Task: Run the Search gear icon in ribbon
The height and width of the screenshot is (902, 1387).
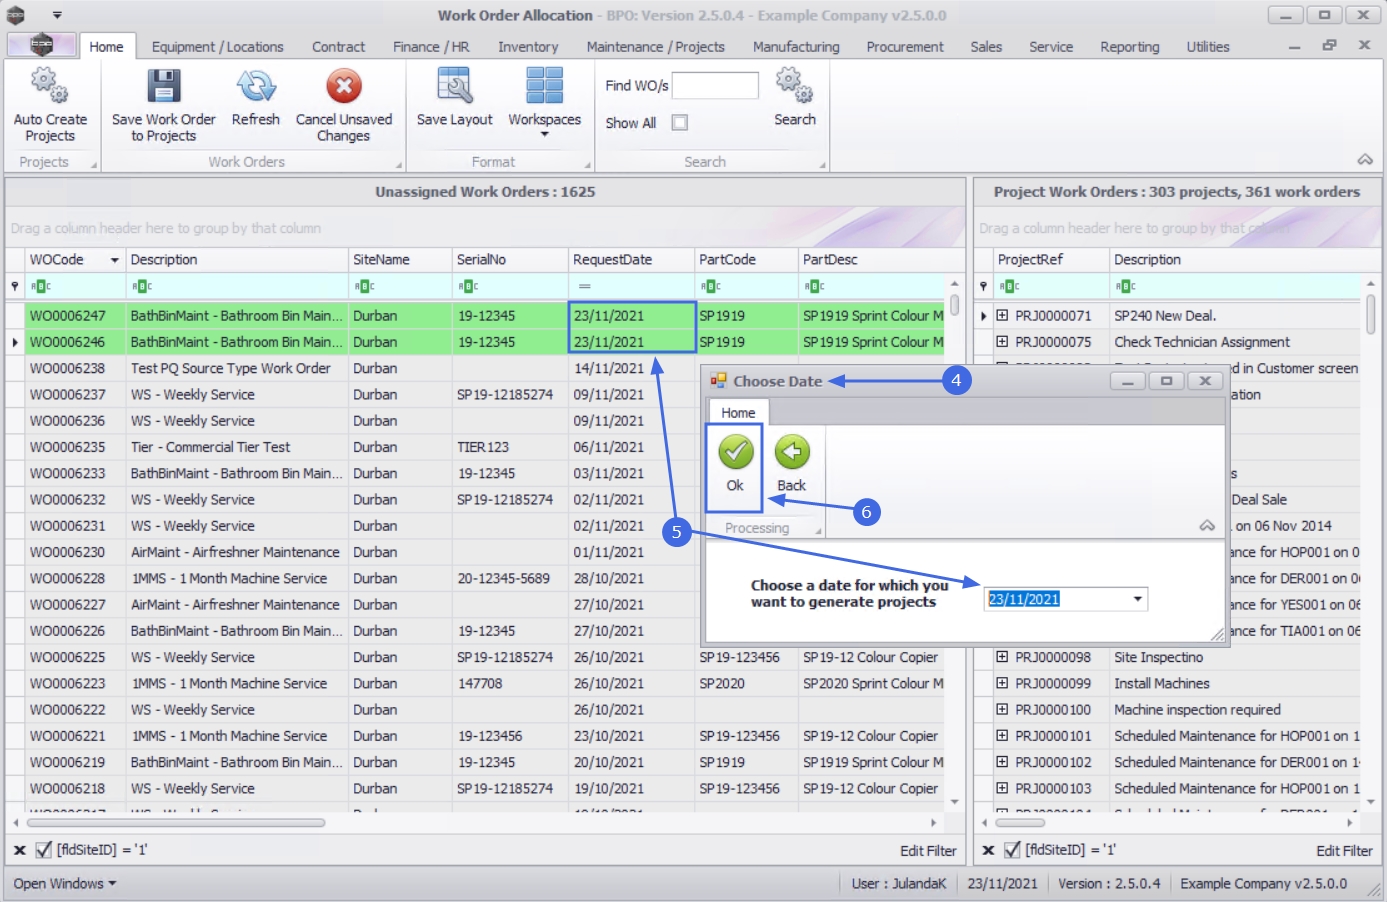Action: click(794, 87)
